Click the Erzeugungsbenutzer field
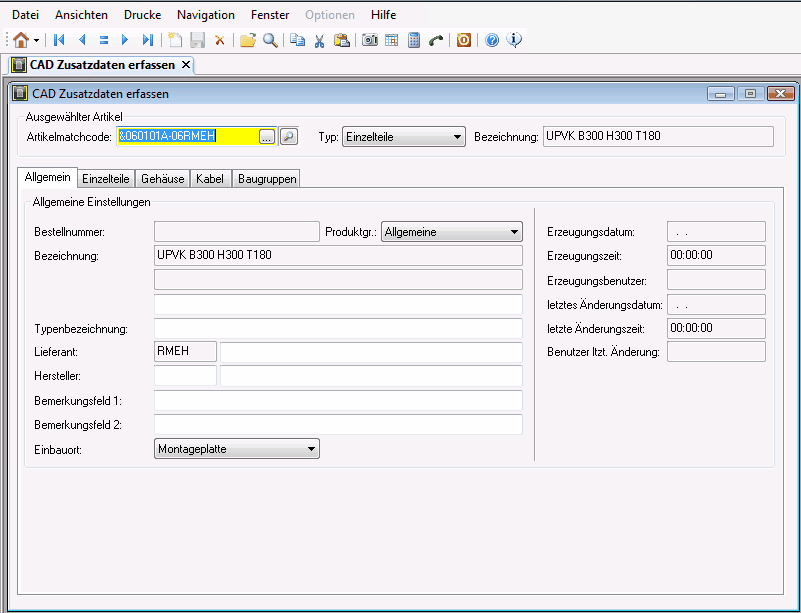The height and width of the screenshot is (613, 801). 716,280
